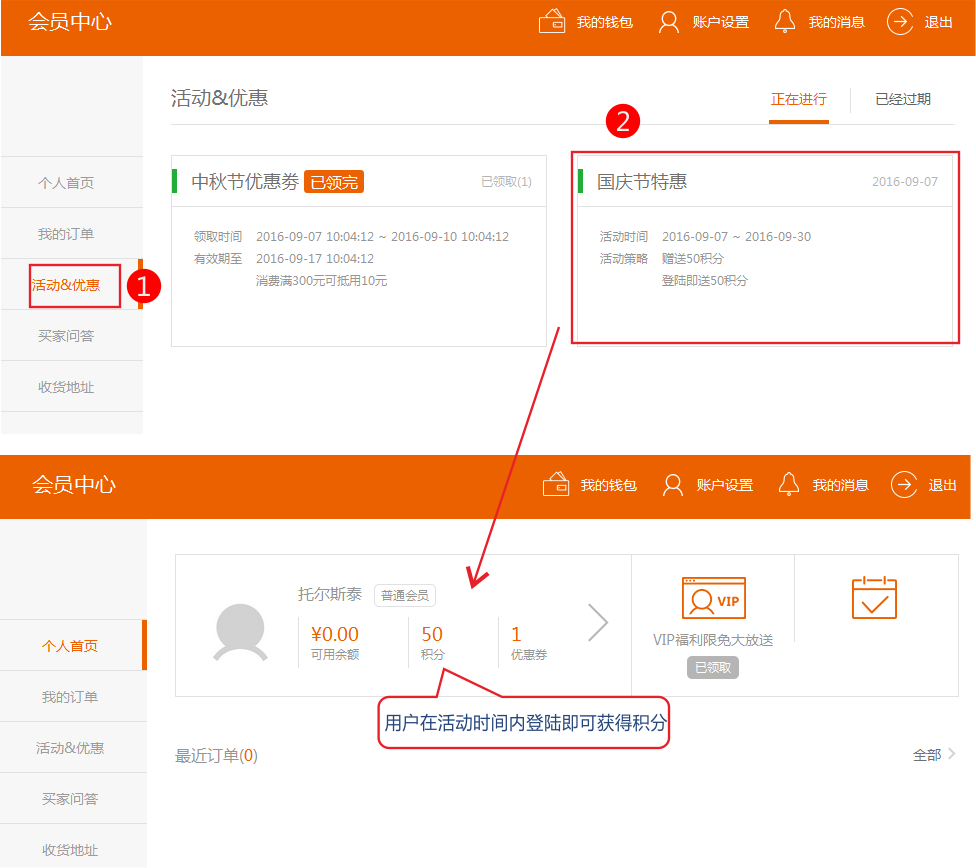Click account settings person icon in upper header
976x868 pixels.
(x=669, y=22)
